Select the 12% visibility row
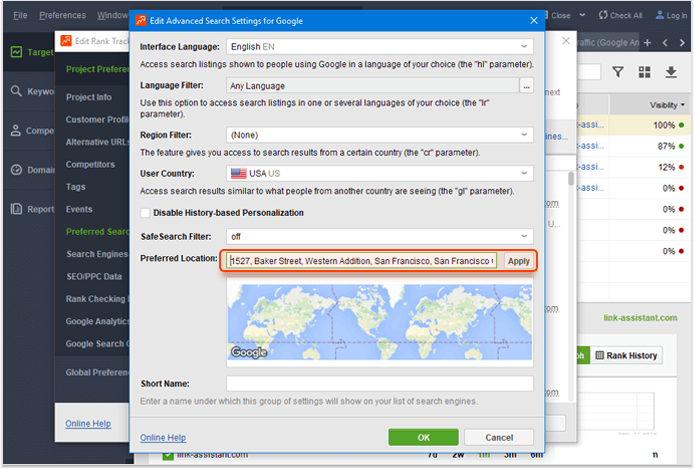The height and width of the screenshot is (469, 694). 634,167
